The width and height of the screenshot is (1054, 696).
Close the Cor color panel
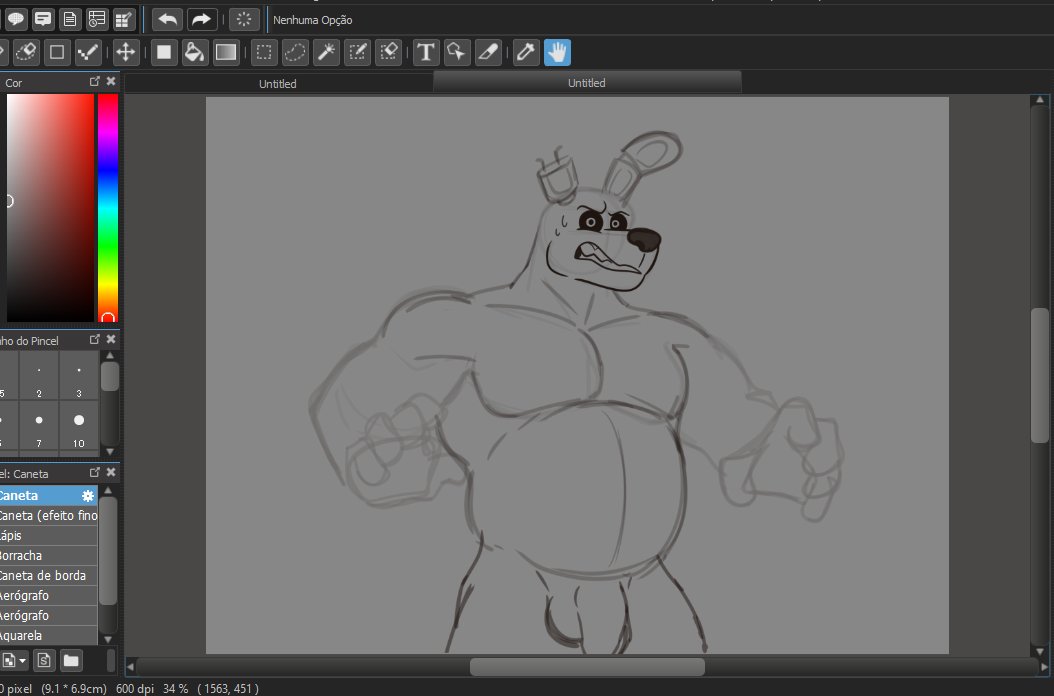(111, 81)
